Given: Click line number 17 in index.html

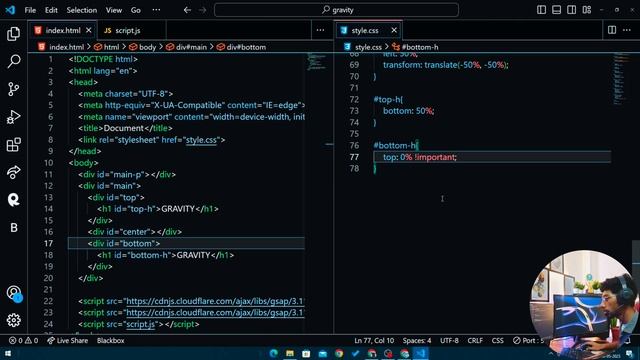Looking at the screenshot, I should click(x=48, y=243).
